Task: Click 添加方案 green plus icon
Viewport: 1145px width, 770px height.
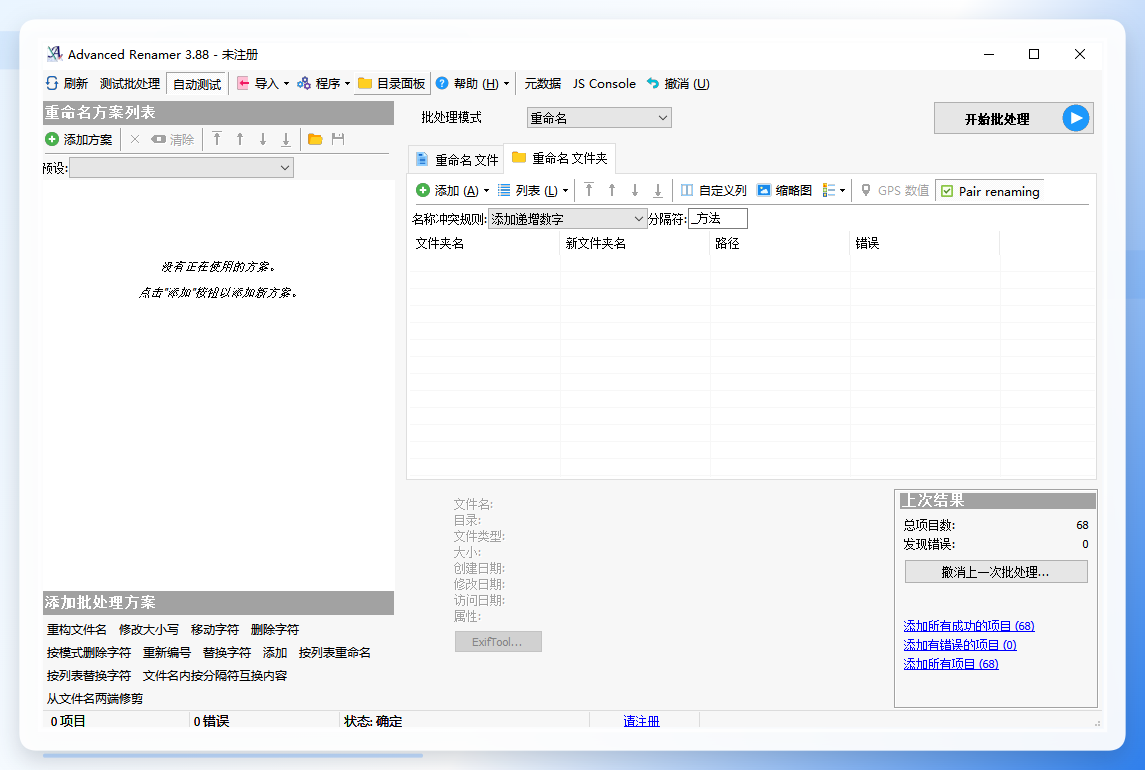Action: click(x=52, y=139)
